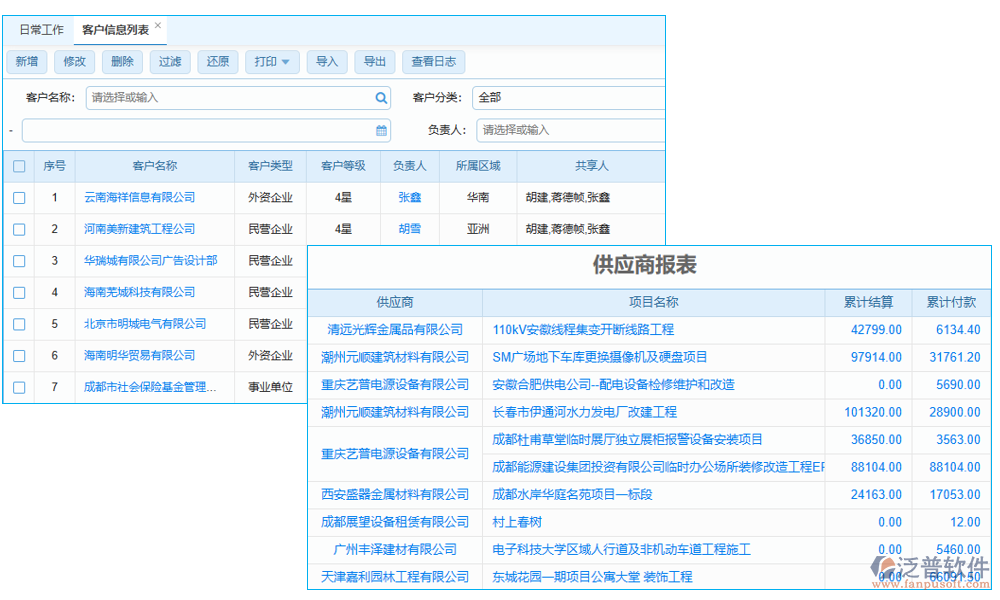Open the 打印 print dropdown
Image resolution: width=1000 pixels, height=600 pixels.
[x=272, y=61]
